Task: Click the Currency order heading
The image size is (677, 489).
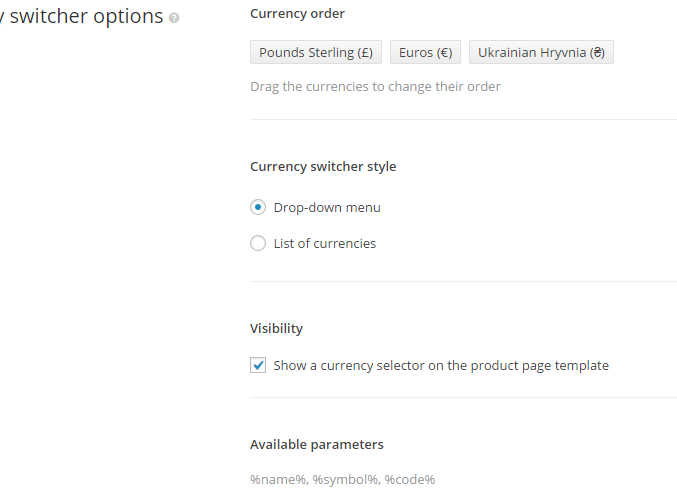Action: tap(297, 13)
